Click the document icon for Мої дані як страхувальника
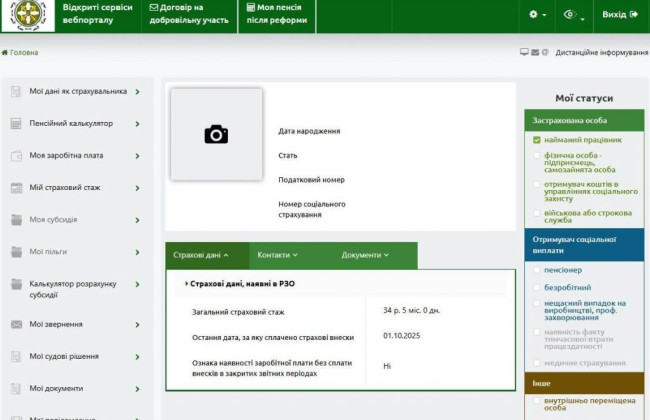This screenshot has width=650, height=420. click(x=16, y=91)
